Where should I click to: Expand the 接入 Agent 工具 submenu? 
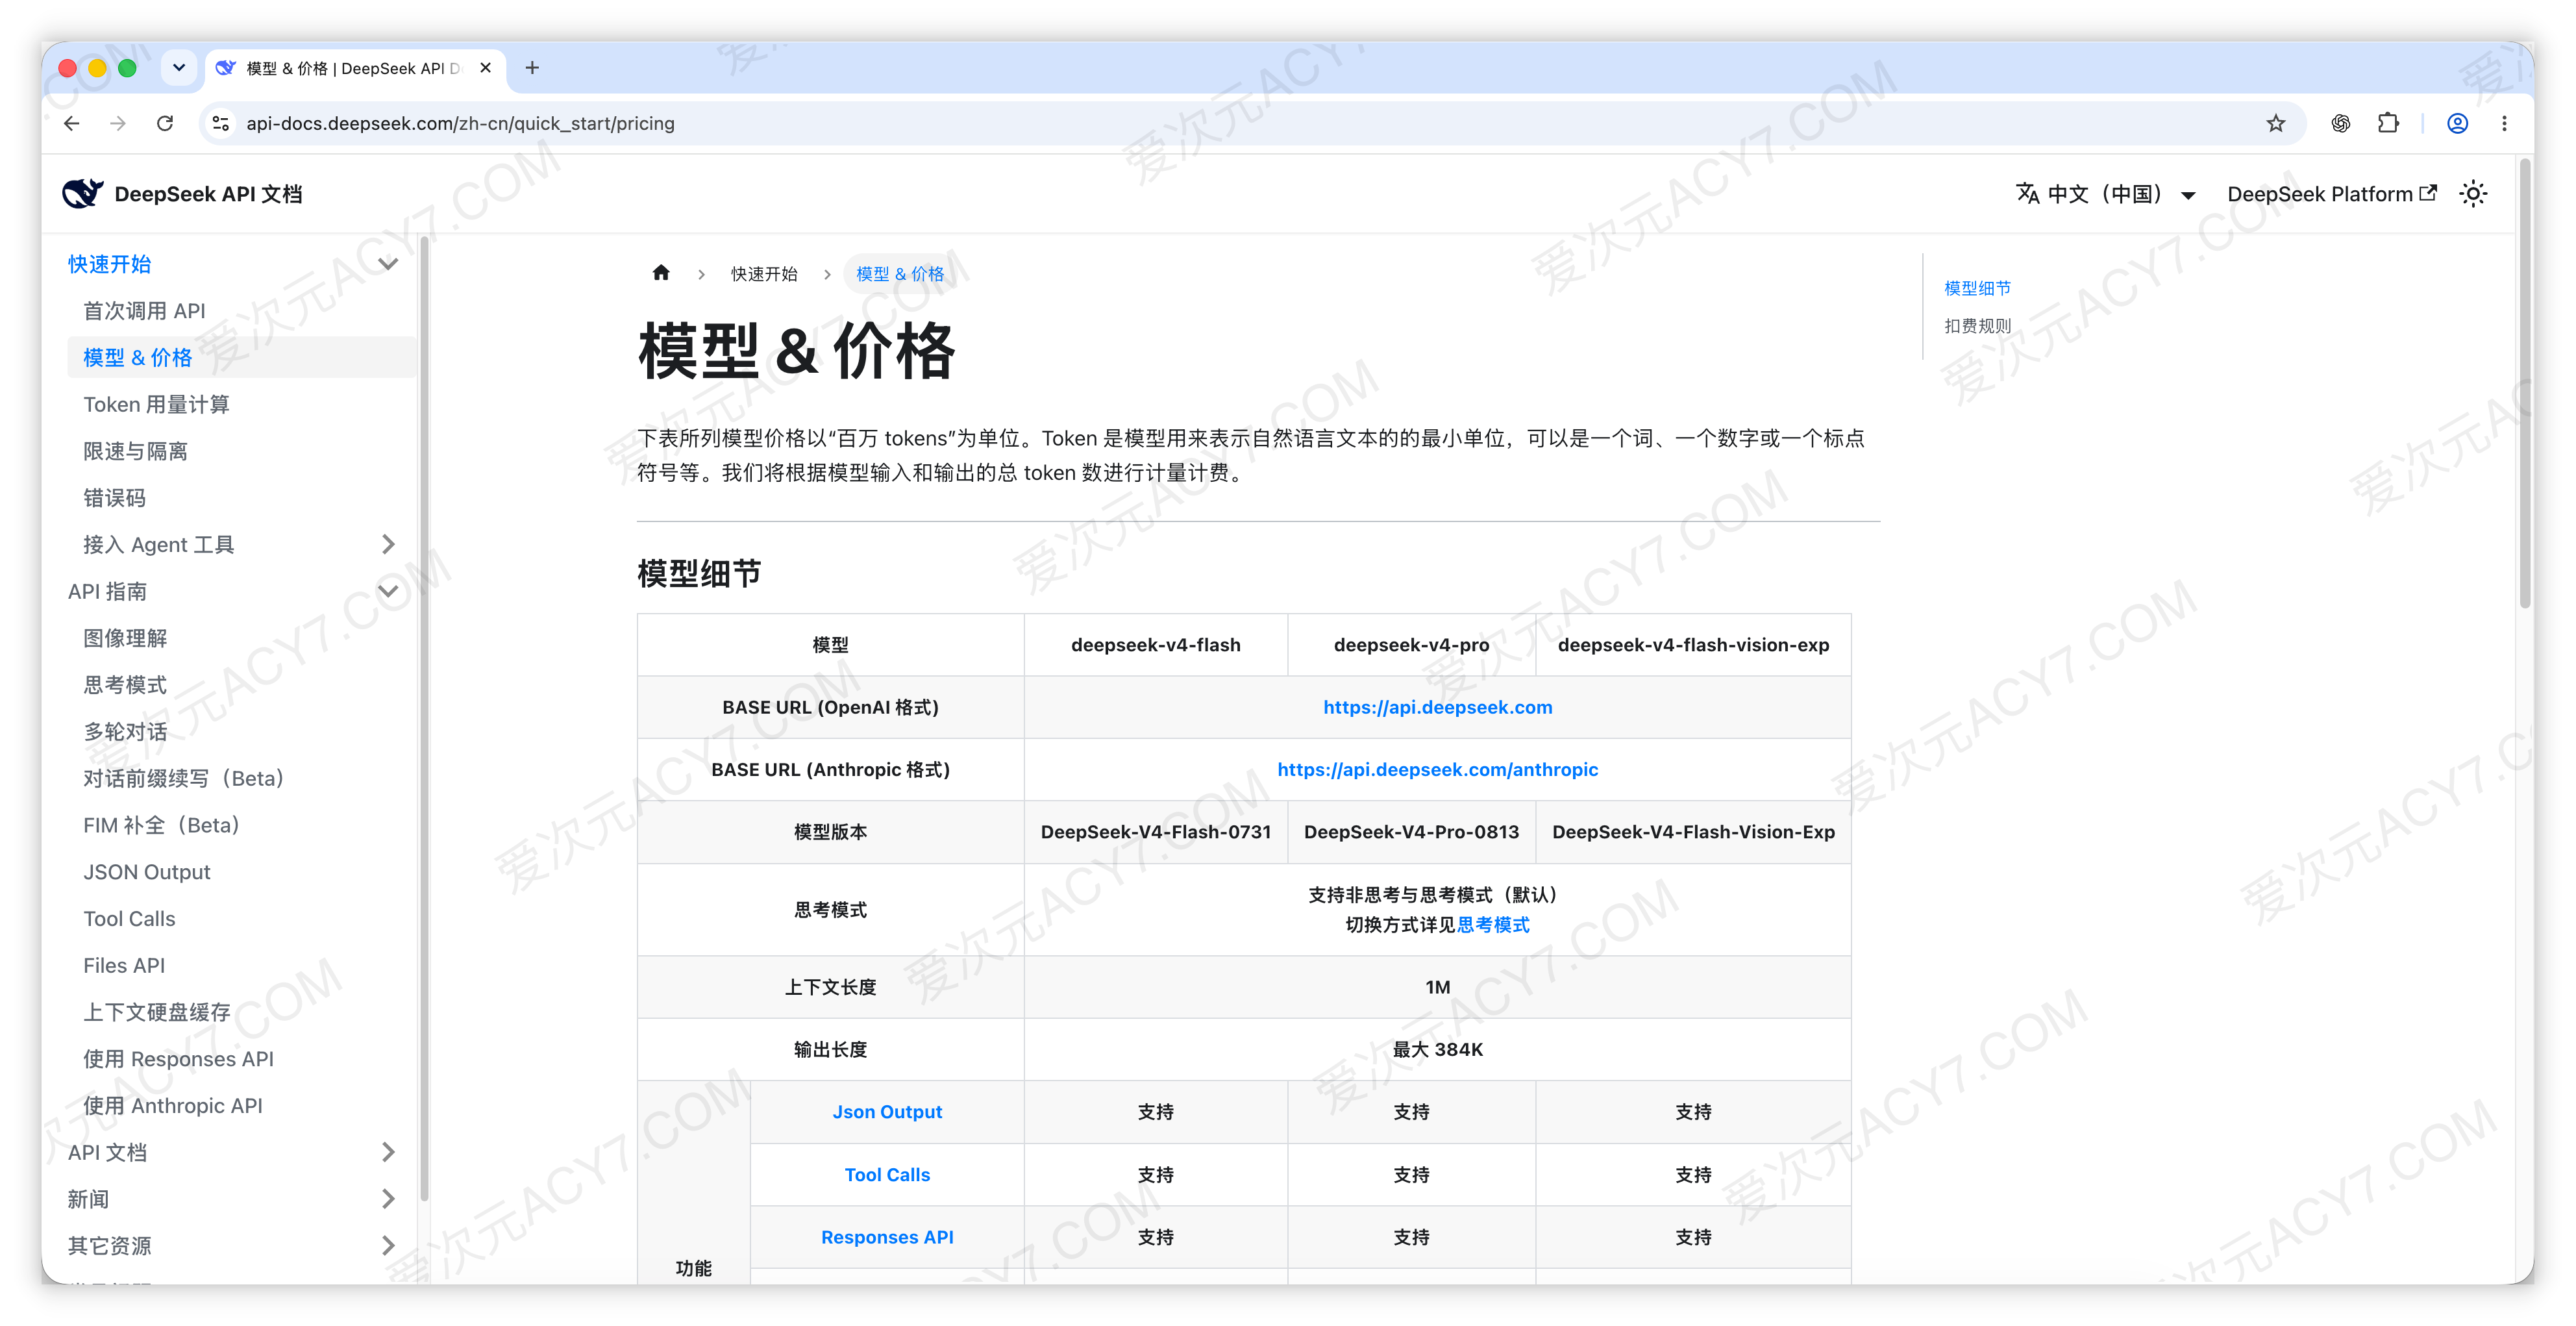pos(388,544)
